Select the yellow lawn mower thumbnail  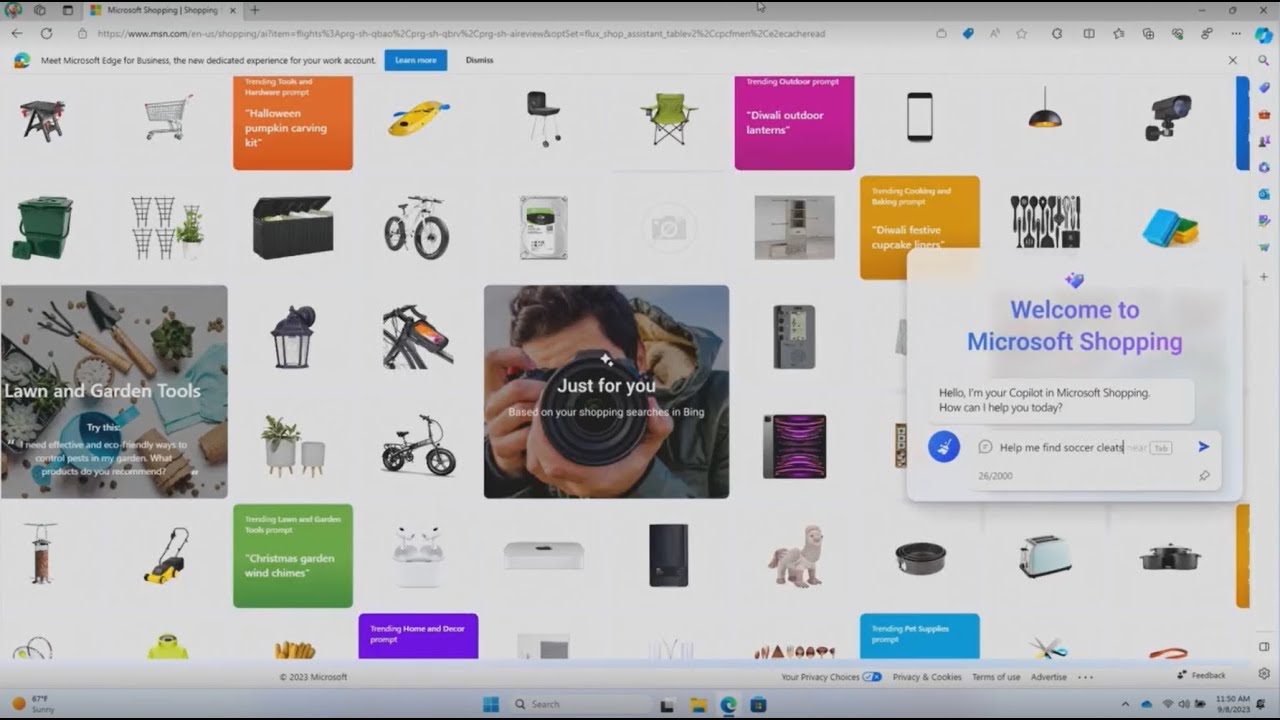tap(167, 556)
